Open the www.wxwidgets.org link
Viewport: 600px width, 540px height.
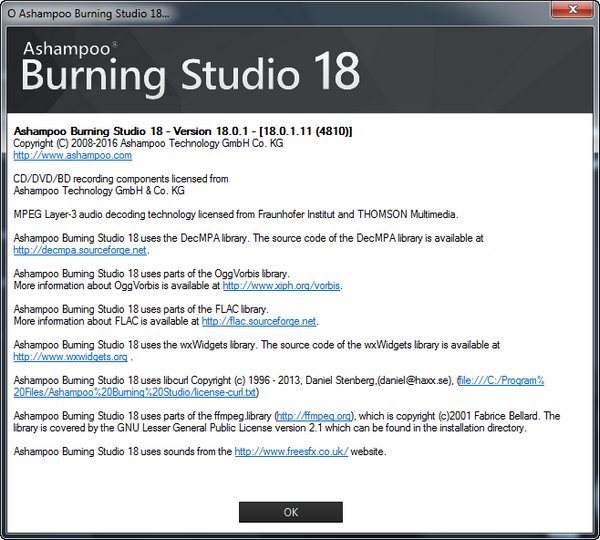(x=70, y=356)
